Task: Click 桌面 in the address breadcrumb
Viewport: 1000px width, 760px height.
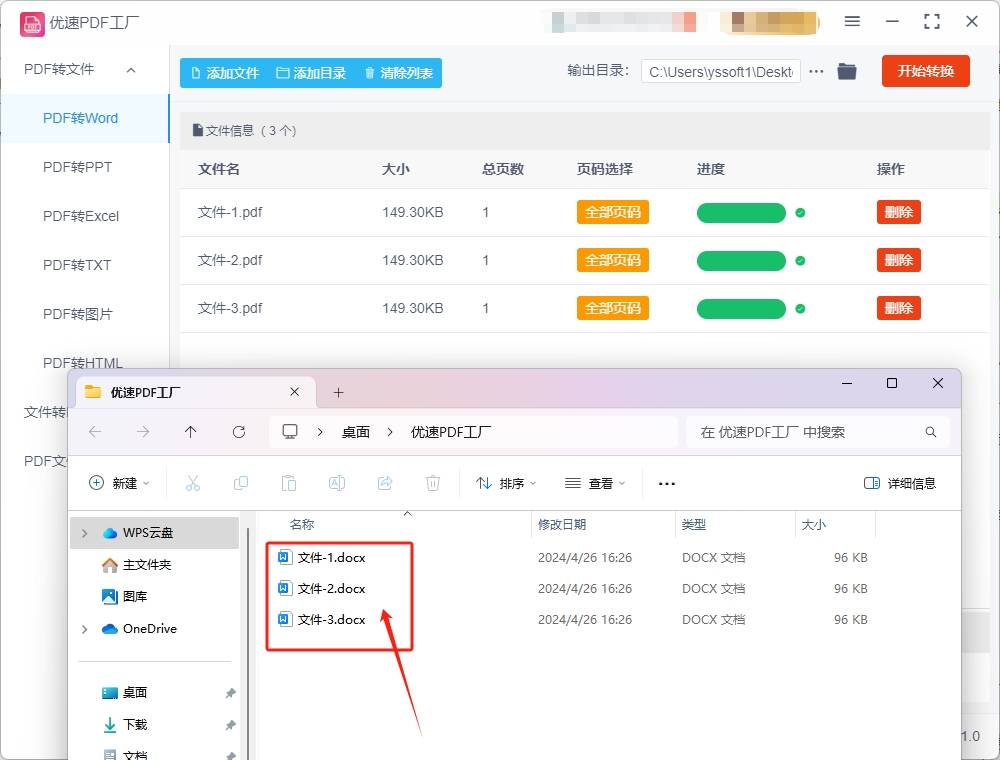Action: (x=356, y=432)
